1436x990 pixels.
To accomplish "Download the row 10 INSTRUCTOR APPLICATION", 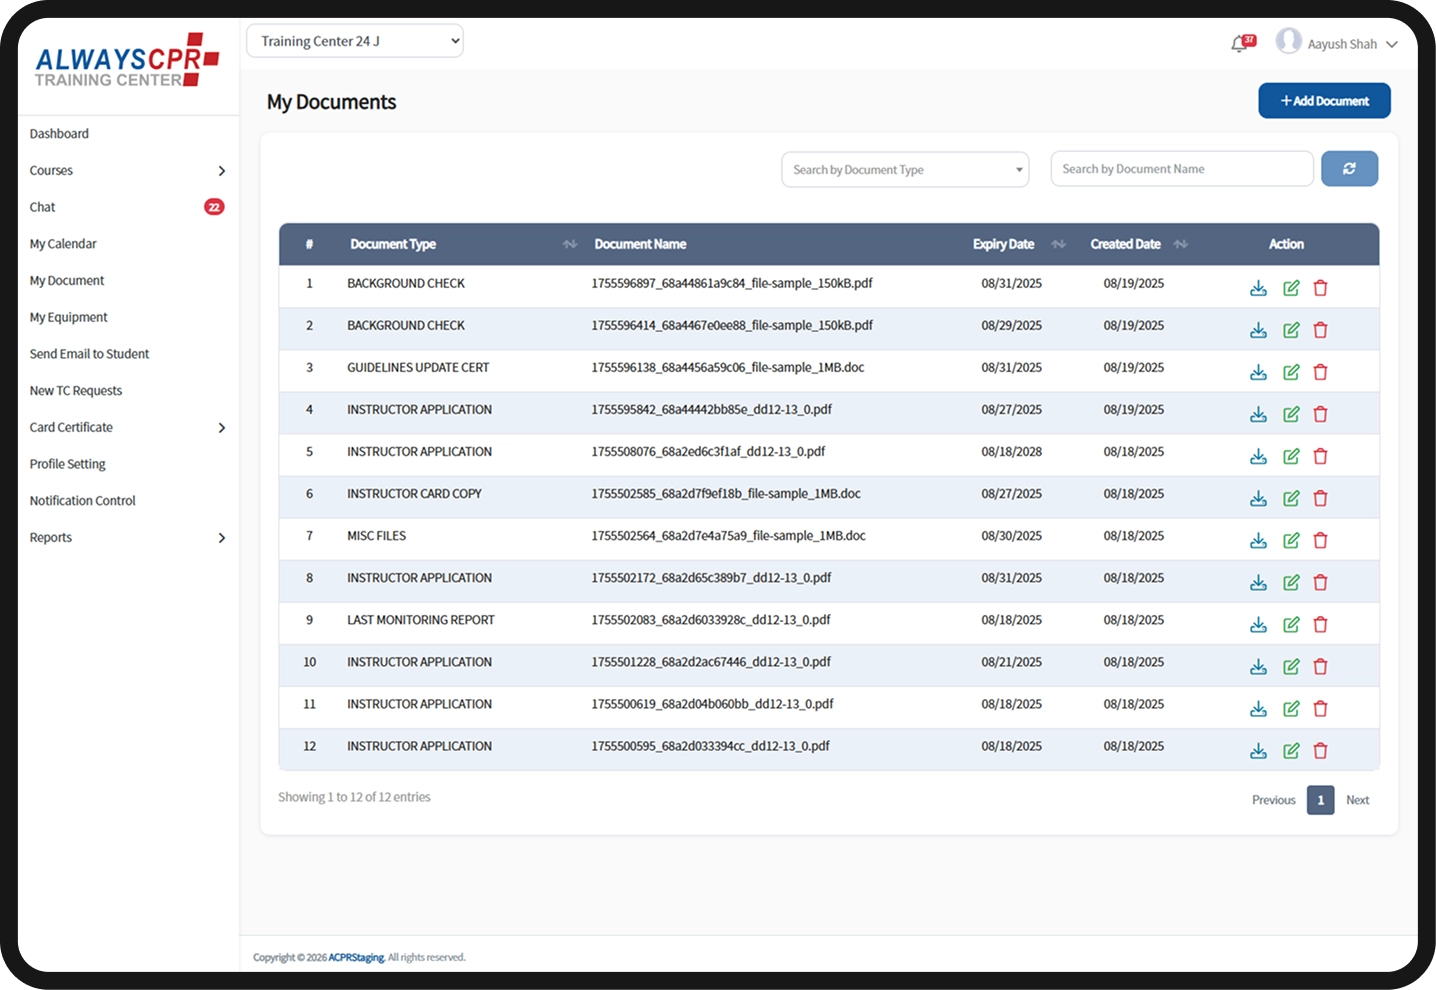I will [1258, 666].
